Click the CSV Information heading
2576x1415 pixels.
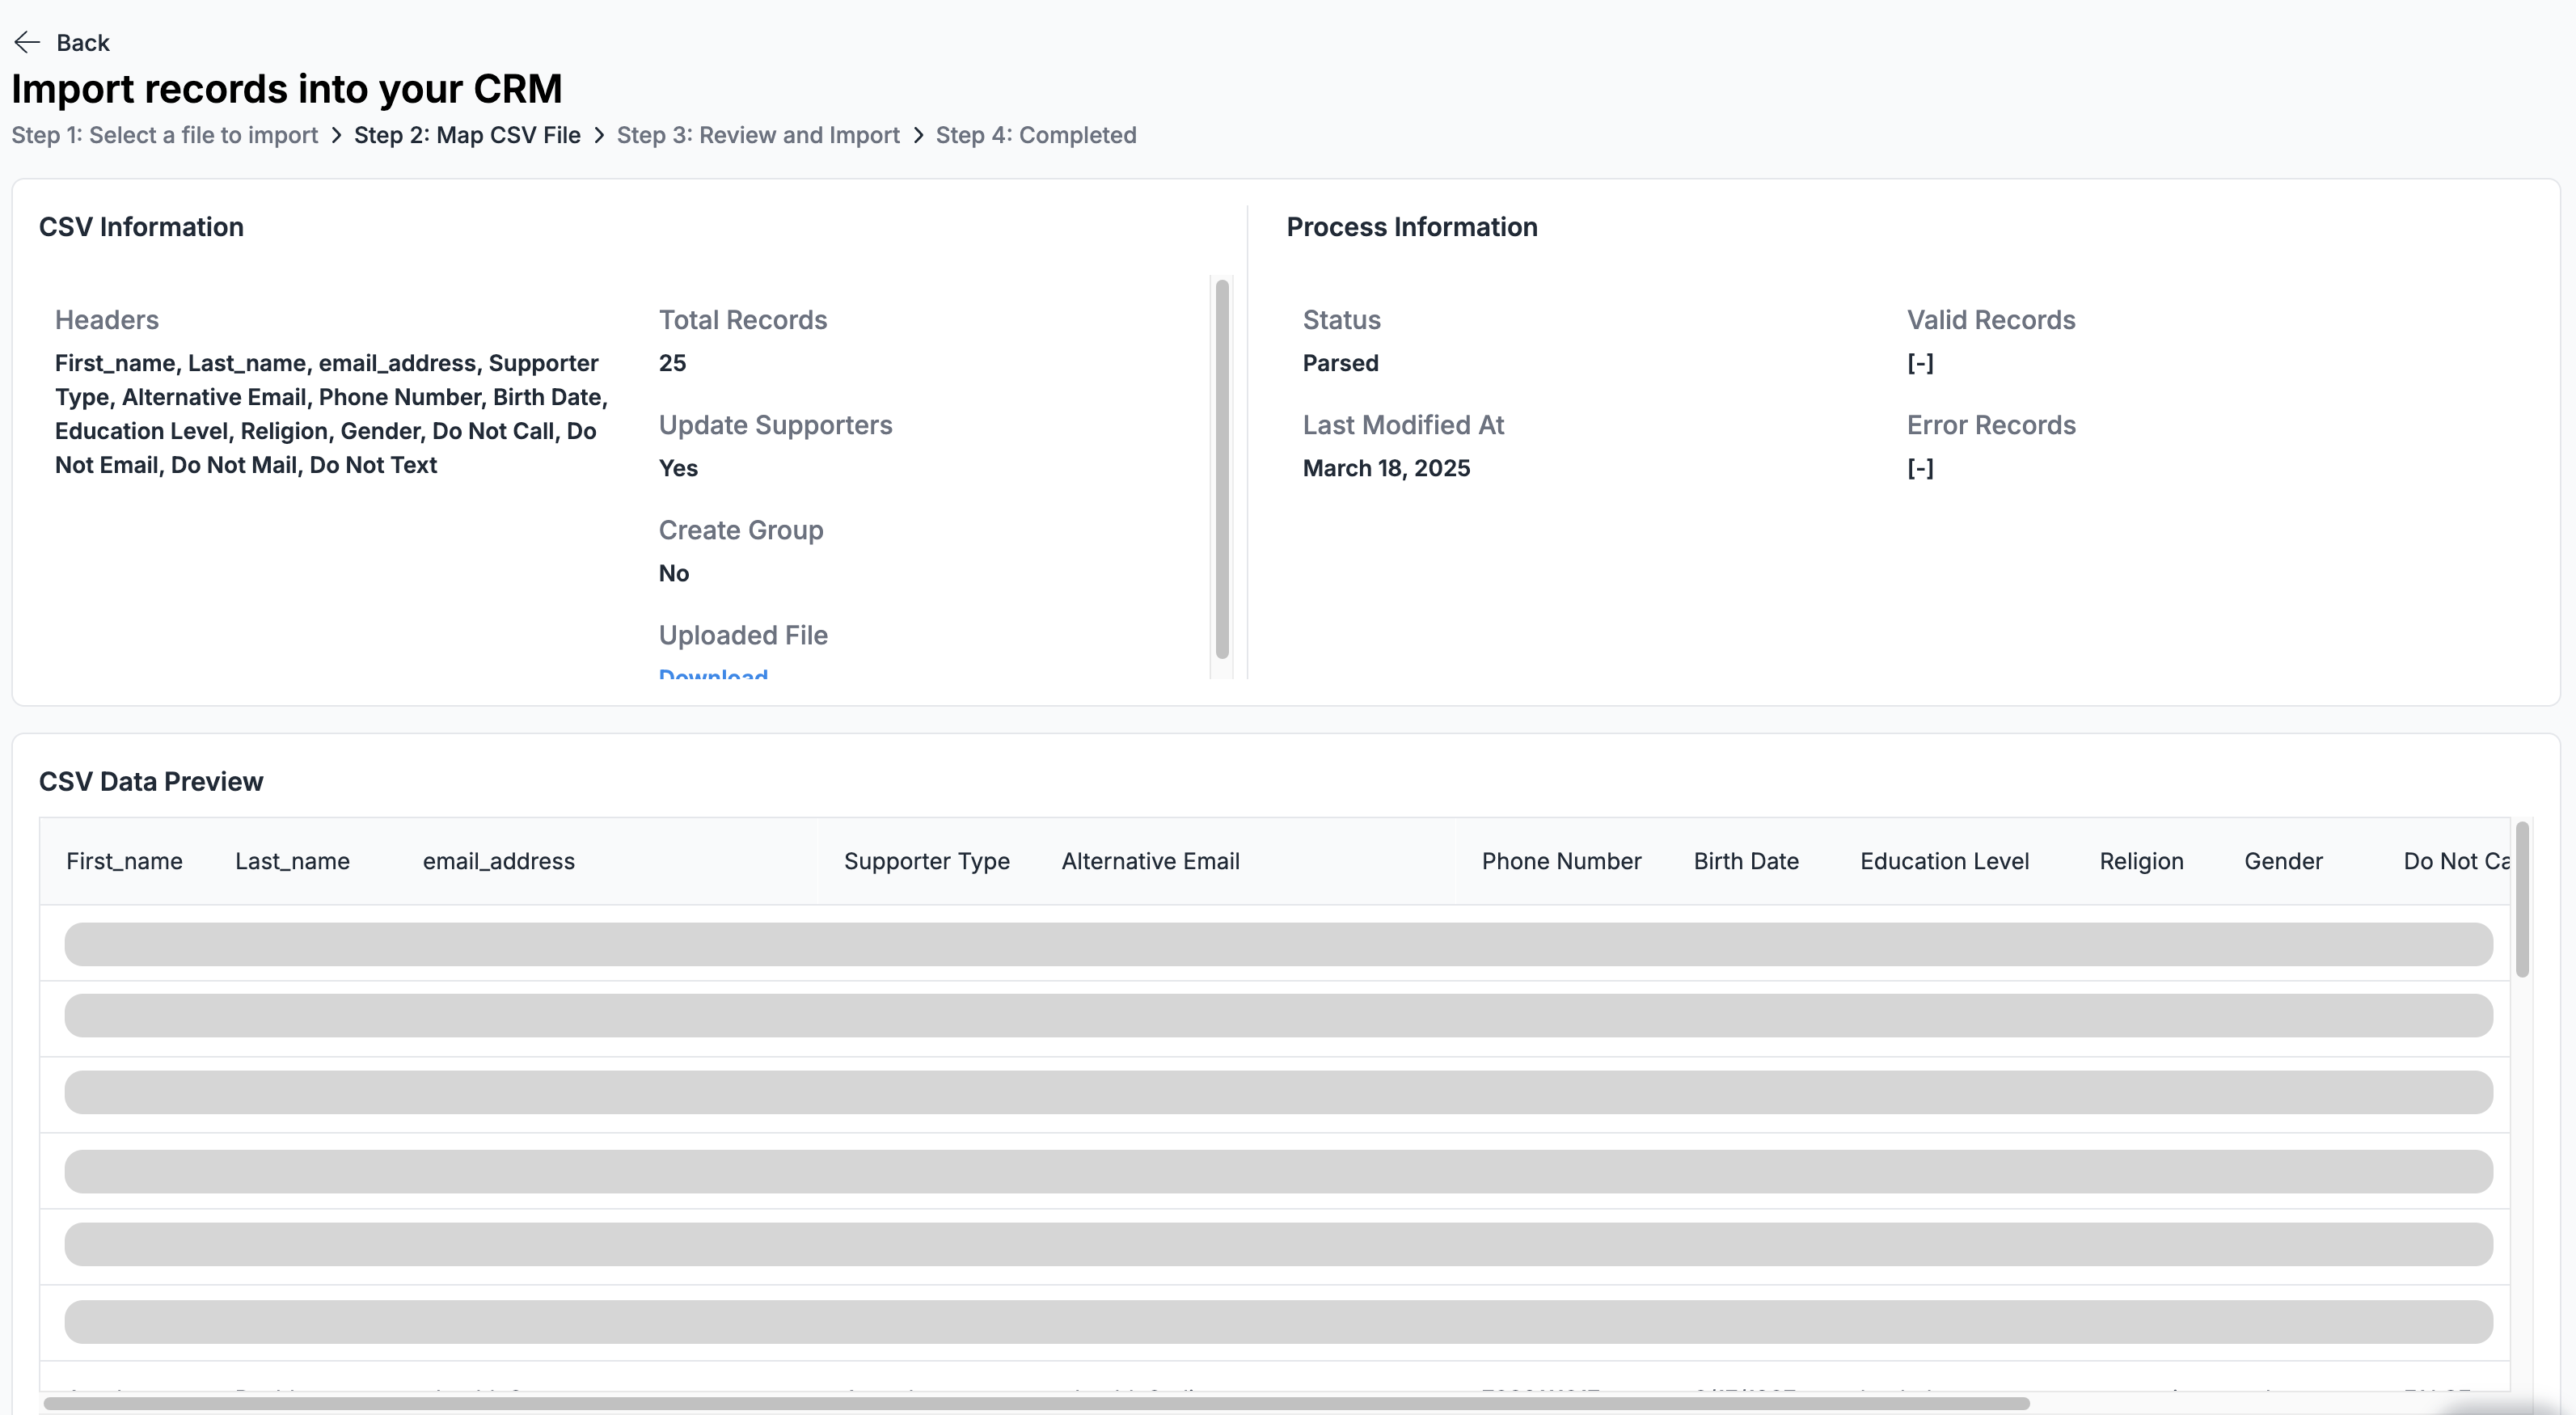(x=141, y=227)
